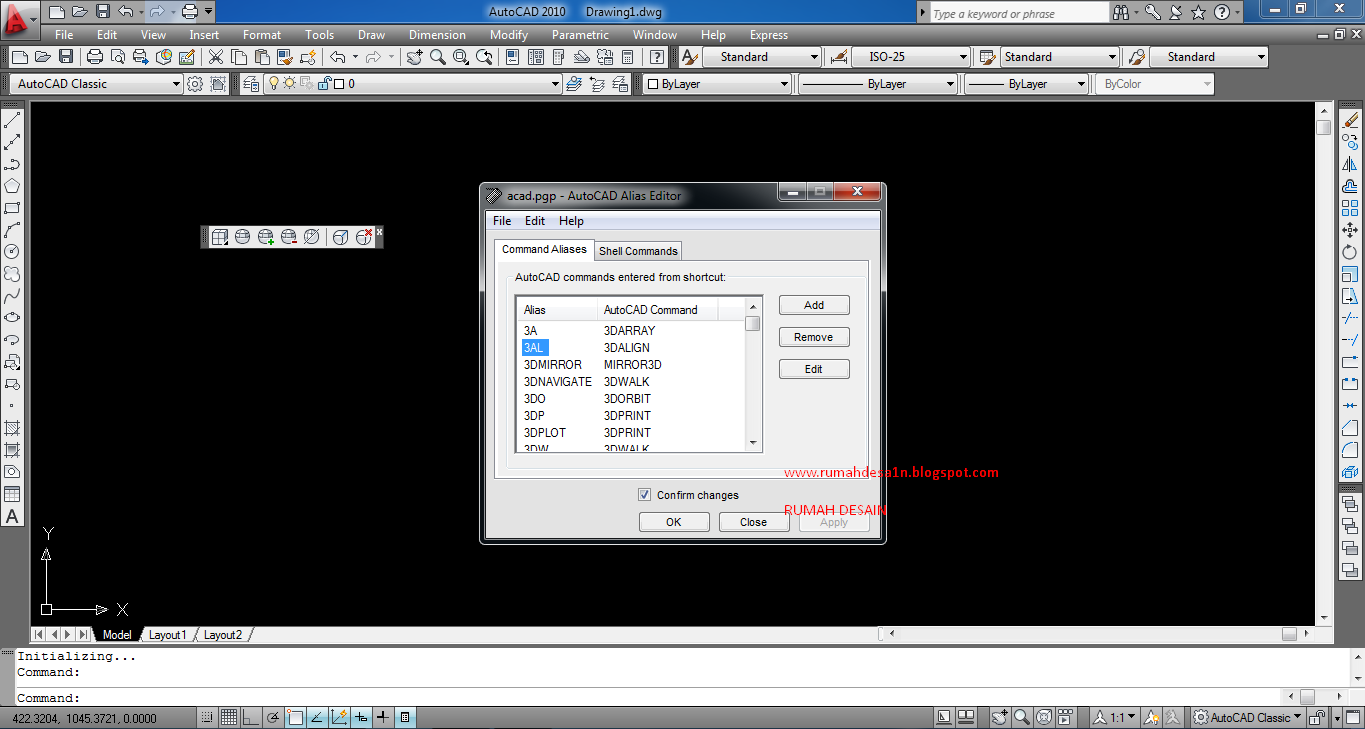Click OK in the AutoCAD Alias Editor
This screenshot has height=729, width=1365.
(x=674, y=521)
